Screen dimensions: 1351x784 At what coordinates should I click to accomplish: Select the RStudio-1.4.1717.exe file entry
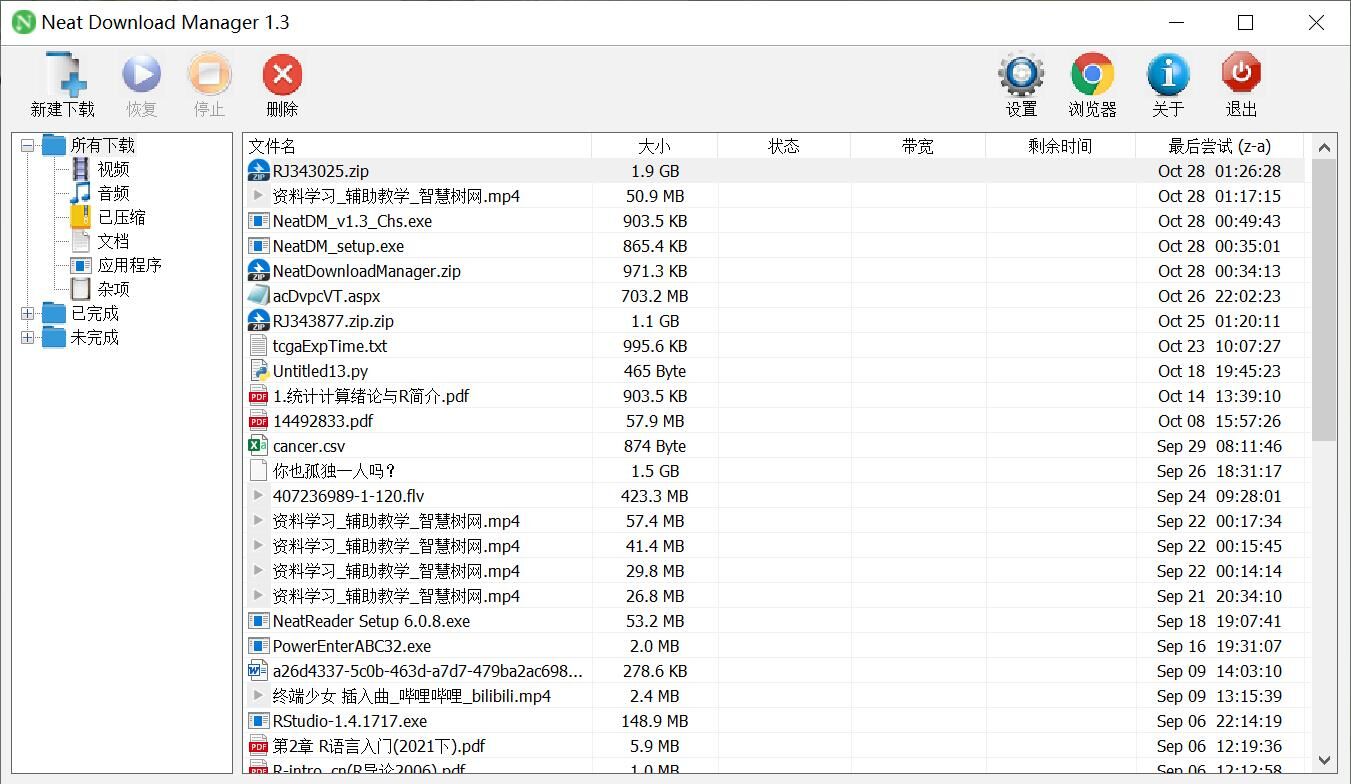point(349,721)
